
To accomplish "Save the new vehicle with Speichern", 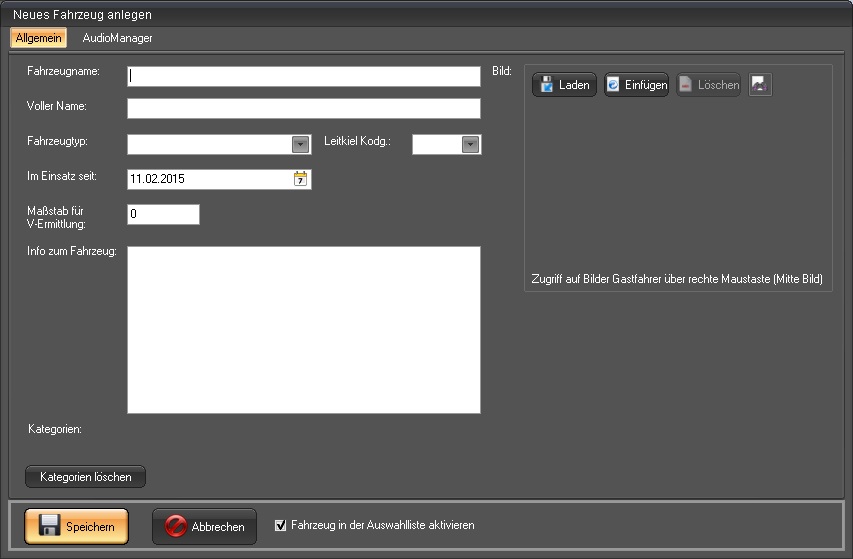I will pyautogui.click(x=76, y=526).
